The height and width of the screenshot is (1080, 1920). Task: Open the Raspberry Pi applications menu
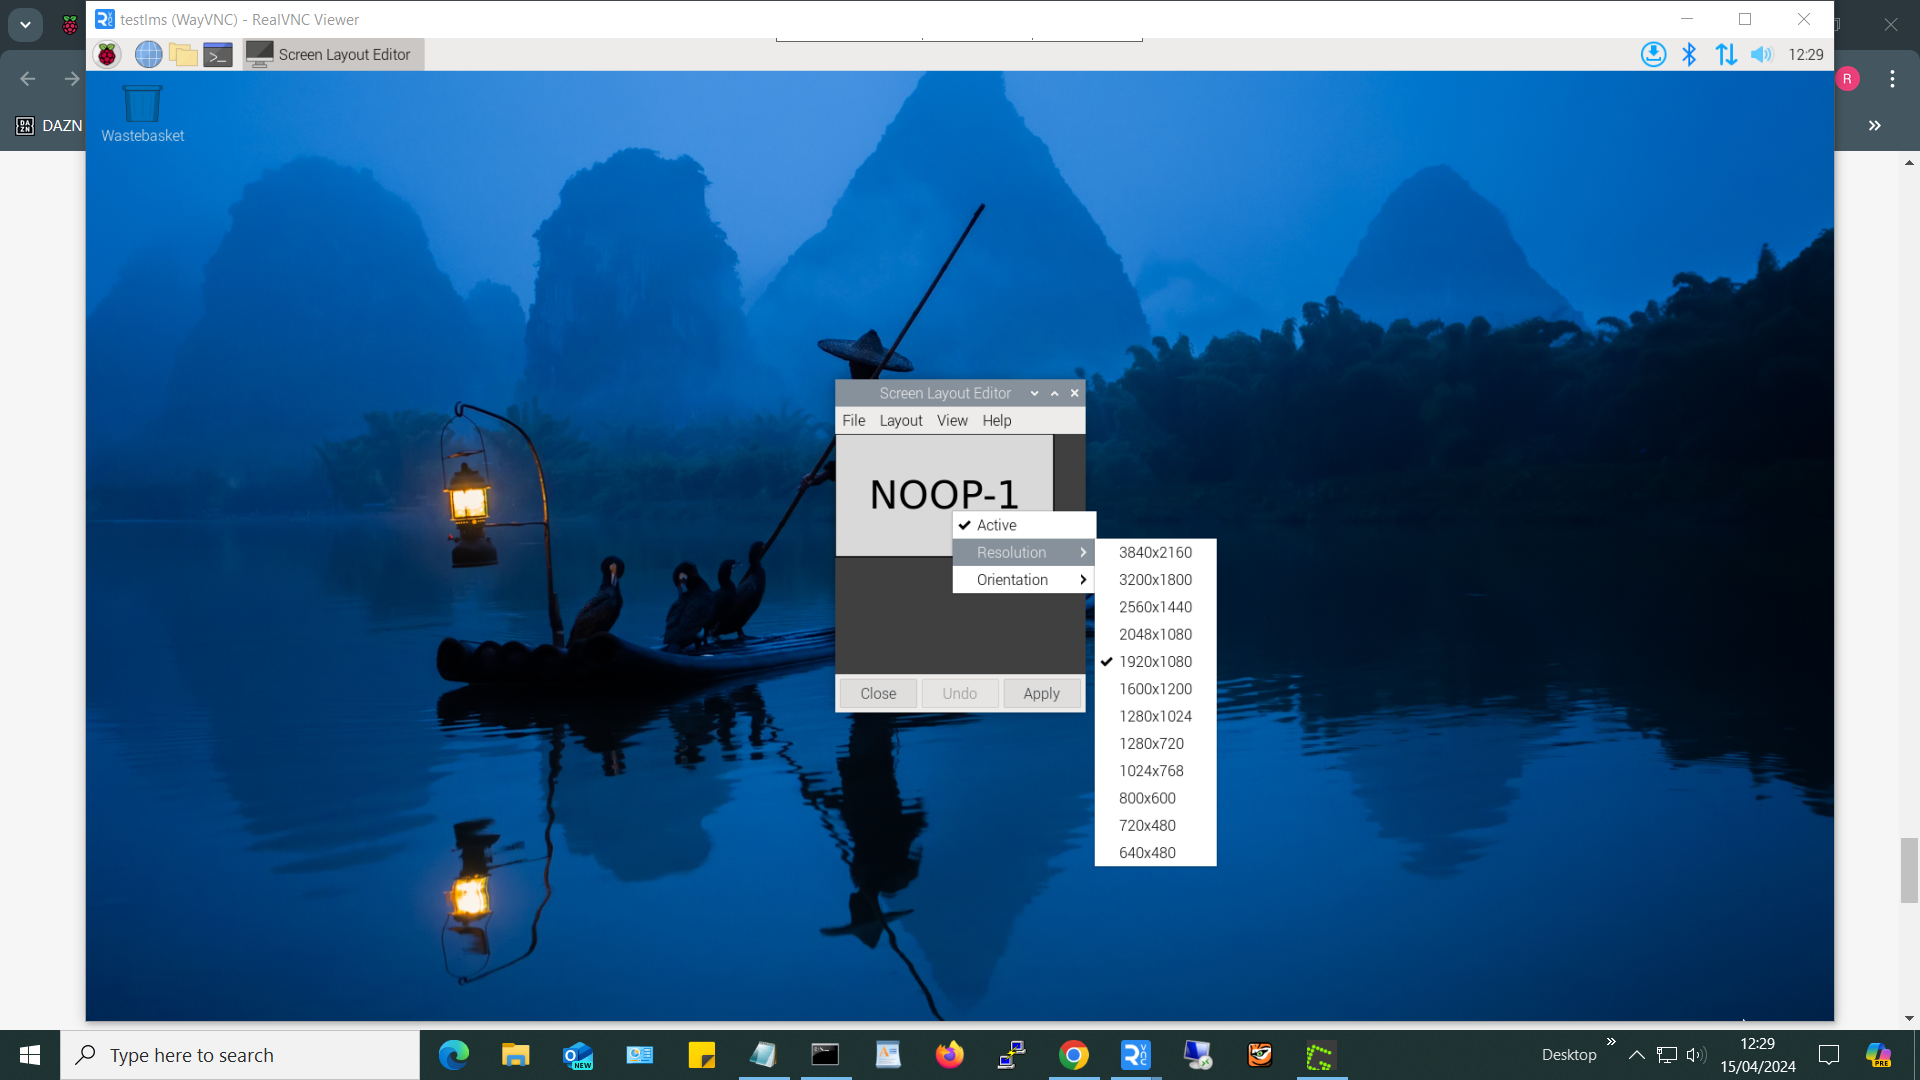(x=107, y=54)
